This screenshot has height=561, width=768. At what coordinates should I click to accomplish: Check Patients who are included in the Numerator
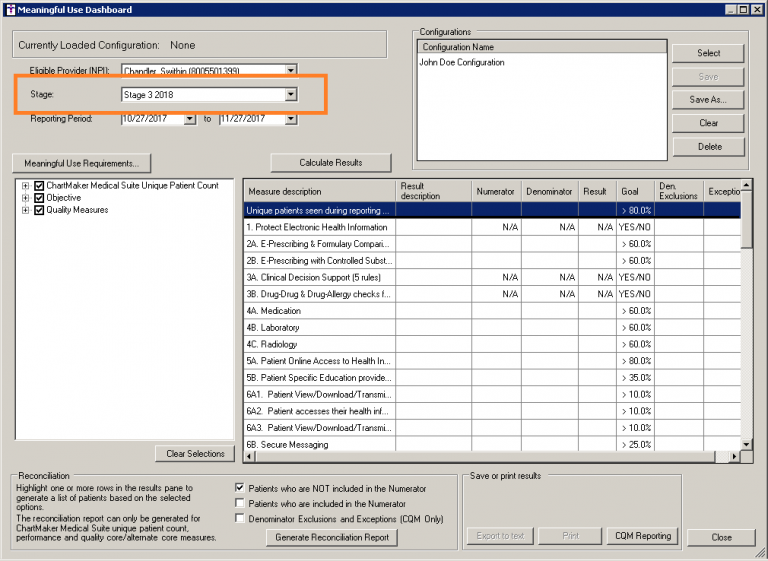(x=240, y=503)
